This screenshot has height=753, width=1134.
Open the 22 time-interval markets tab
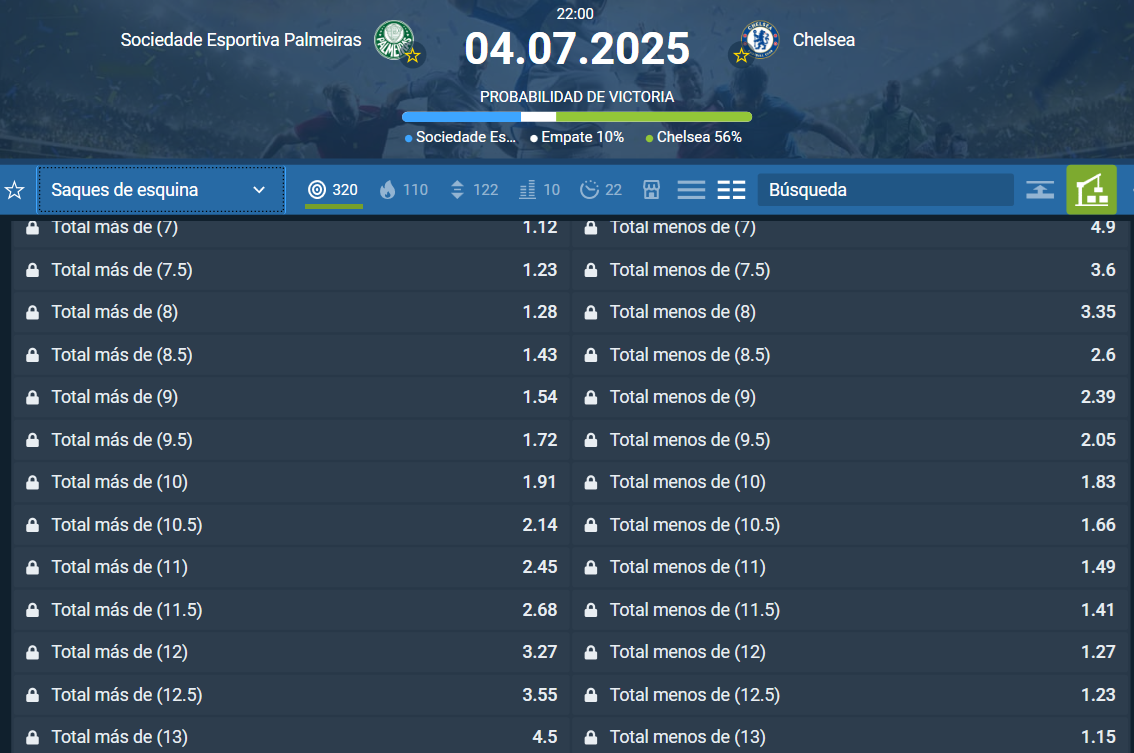(601, 190)
